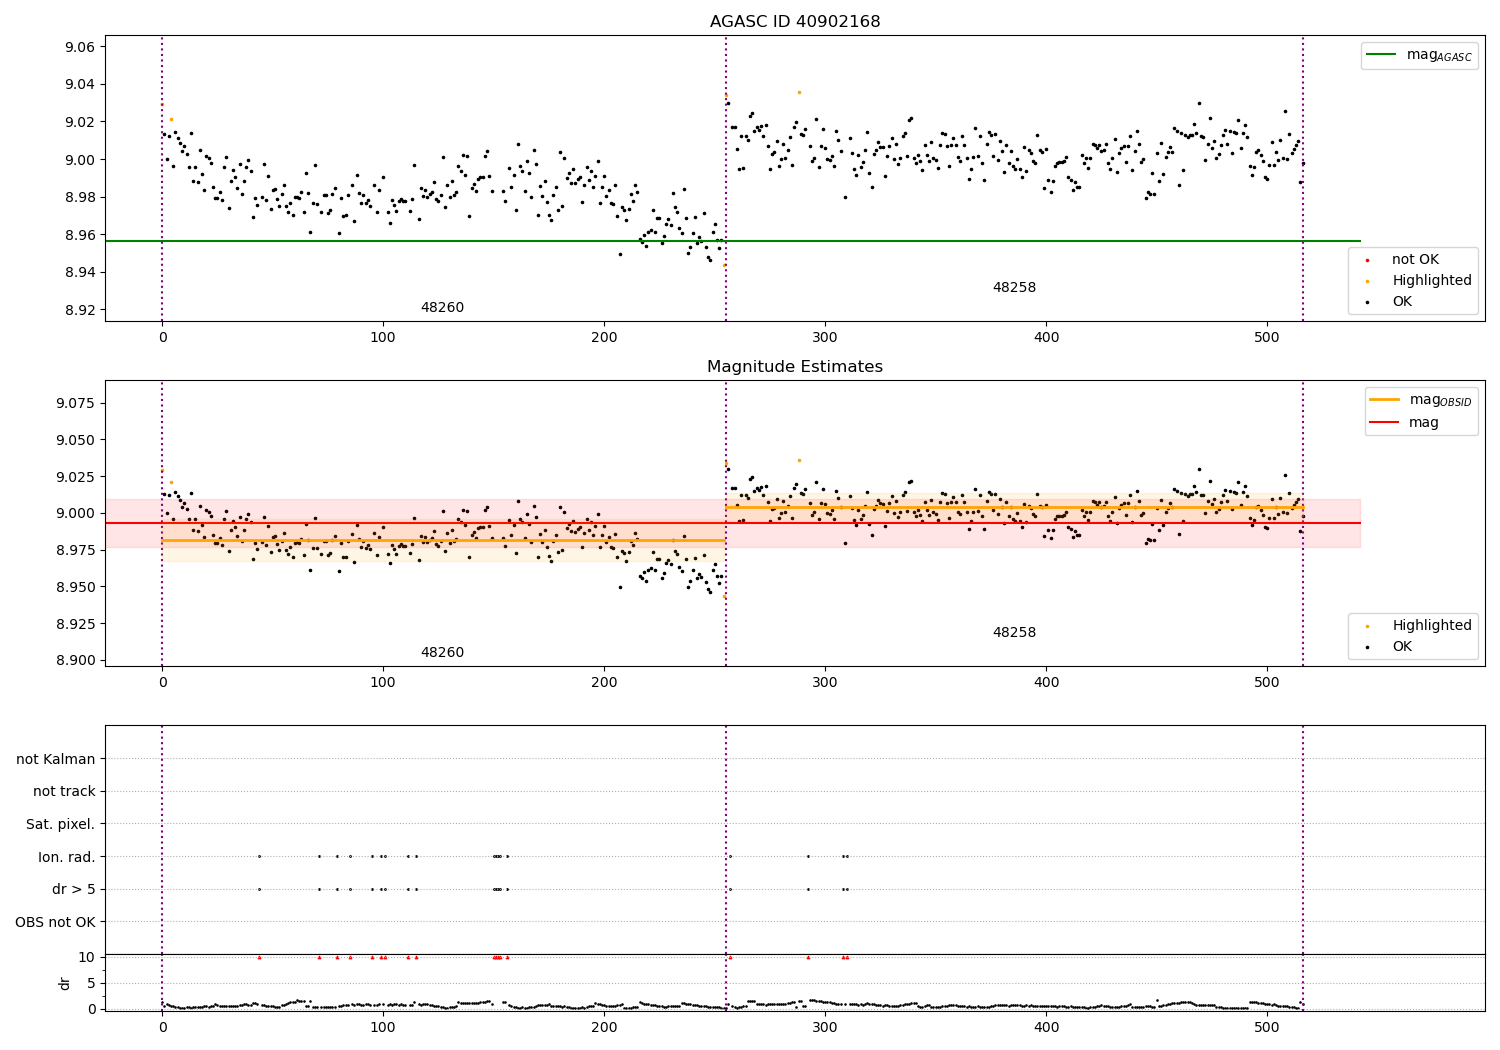This screenshot has width=1500, height=1050.
Task: Click the '8.98' y-axis tick in the top plot
Action: 79,197
